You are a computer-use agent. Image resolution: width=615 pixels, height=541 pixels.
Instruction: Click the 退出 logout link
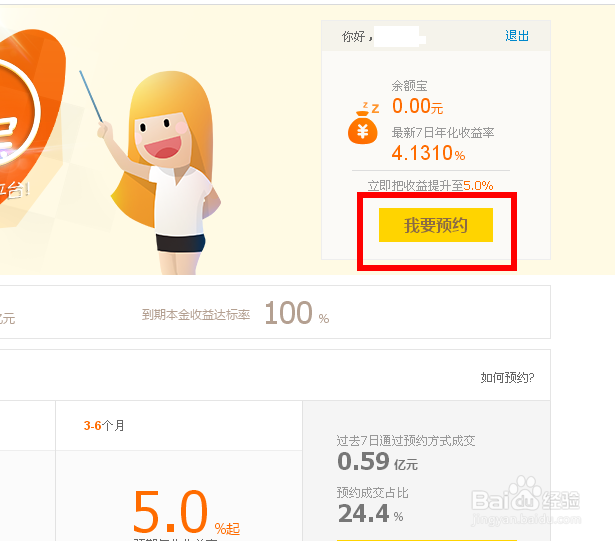pyautogui.click(x=517, y=36)
